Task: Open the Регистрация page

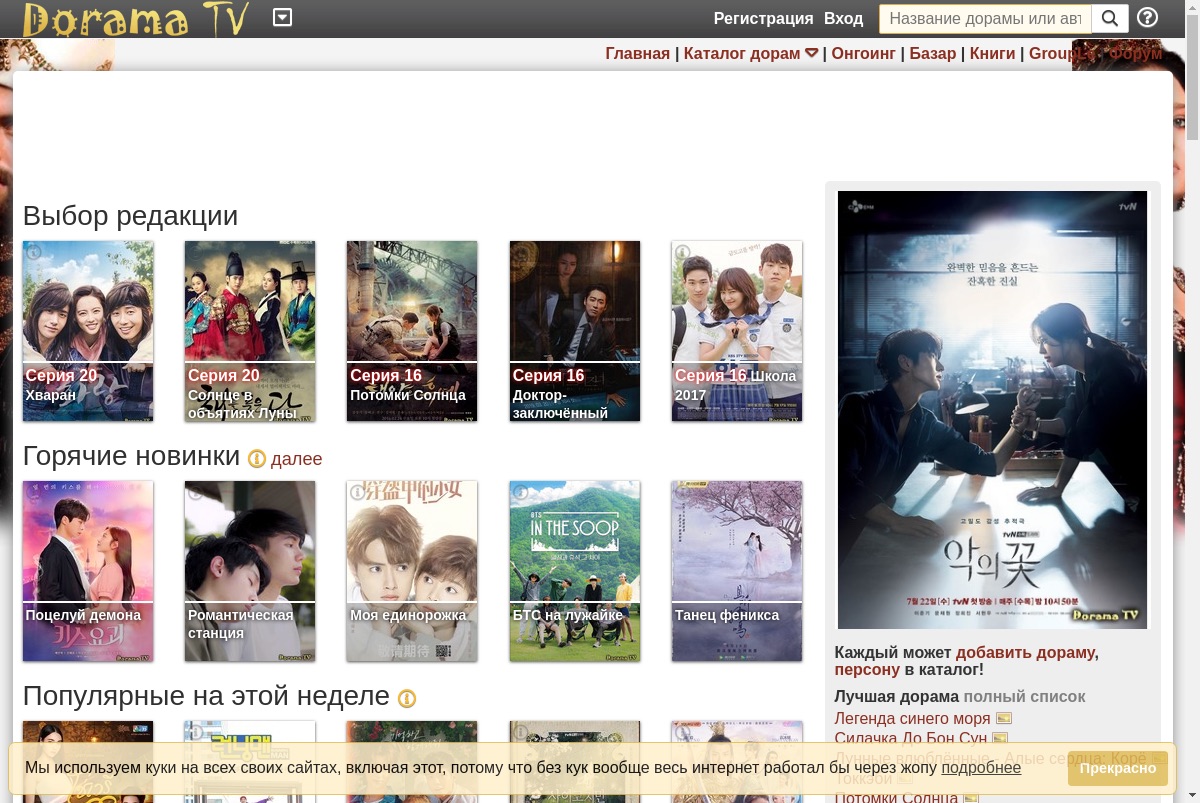Action: [763, 19]
